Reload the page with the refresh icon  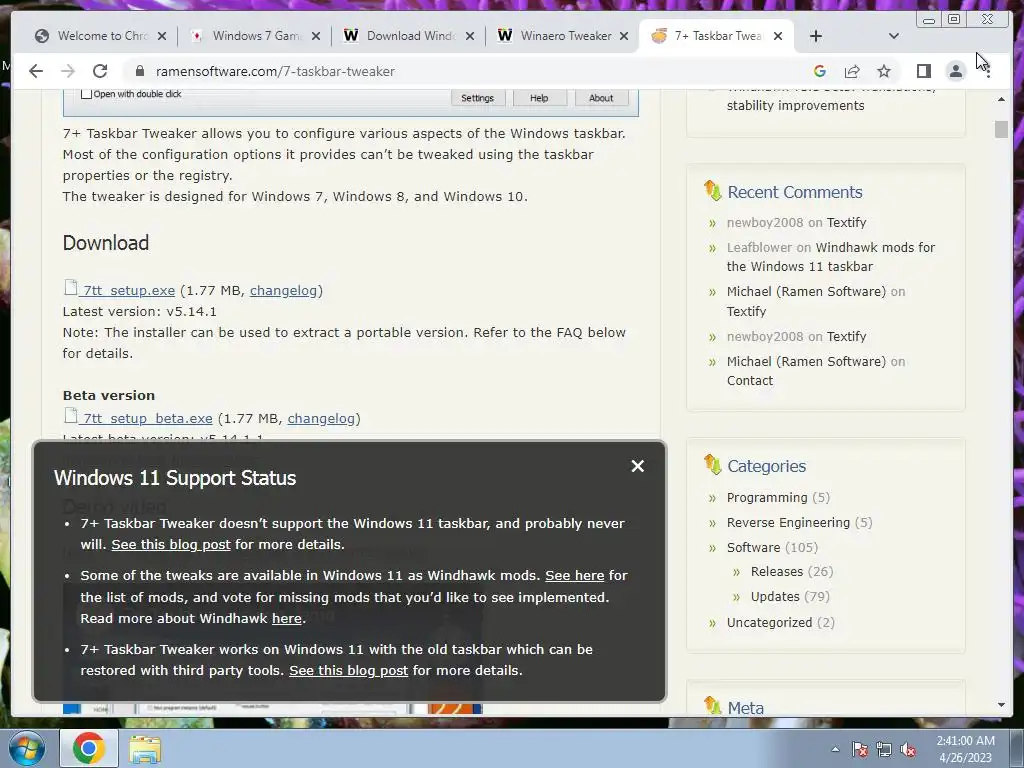[x=100, y=71]
